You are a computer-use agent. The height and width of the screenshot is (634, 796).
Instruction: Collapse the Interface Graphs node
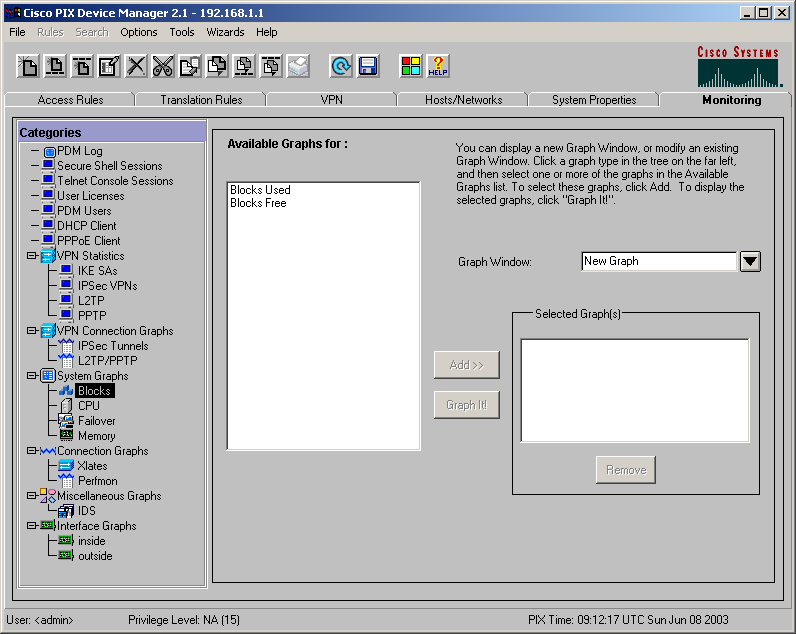[32, 525]
